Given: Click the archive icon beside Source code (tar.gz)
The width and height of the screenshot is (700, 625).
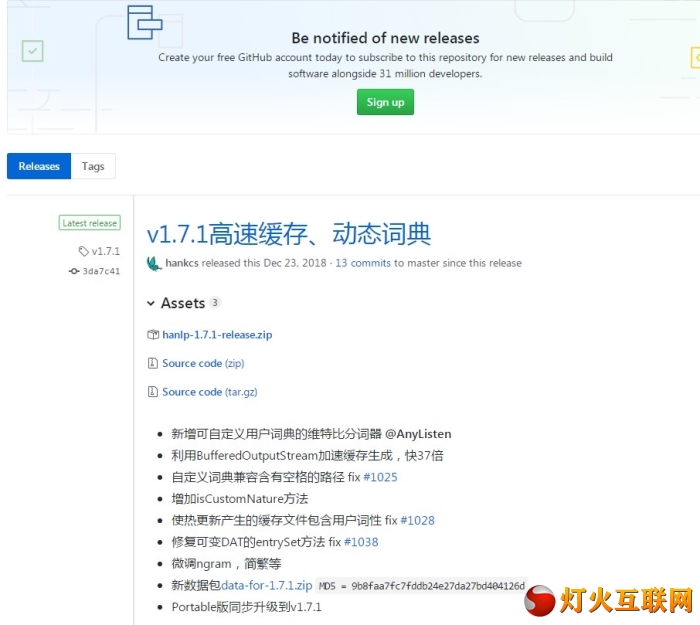Looking at the screenshot, I should click(153, 392).
